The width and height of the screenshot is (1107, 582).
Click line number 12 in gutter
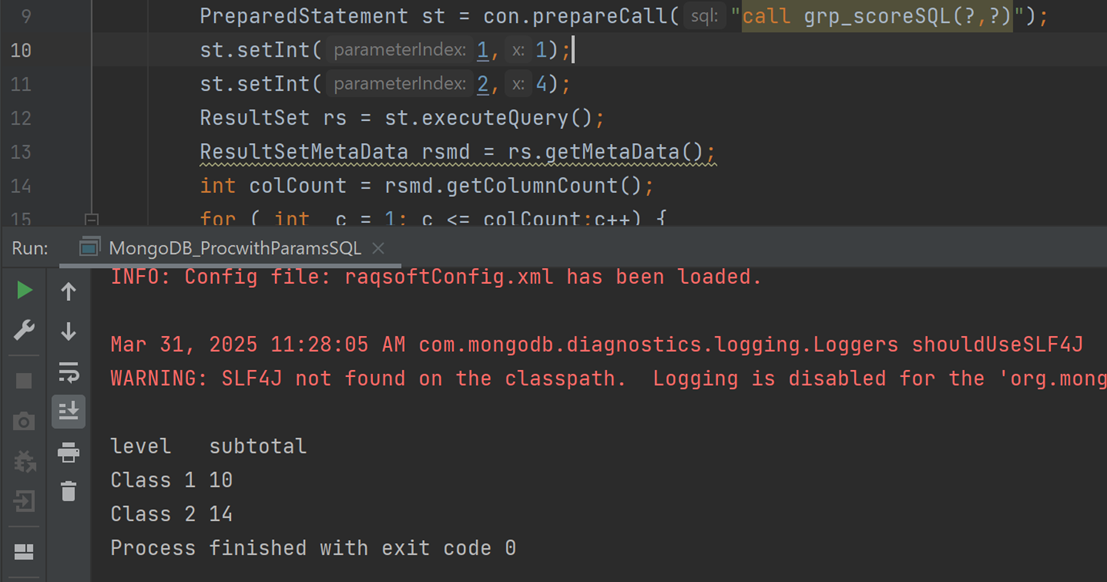pos(21,118)
